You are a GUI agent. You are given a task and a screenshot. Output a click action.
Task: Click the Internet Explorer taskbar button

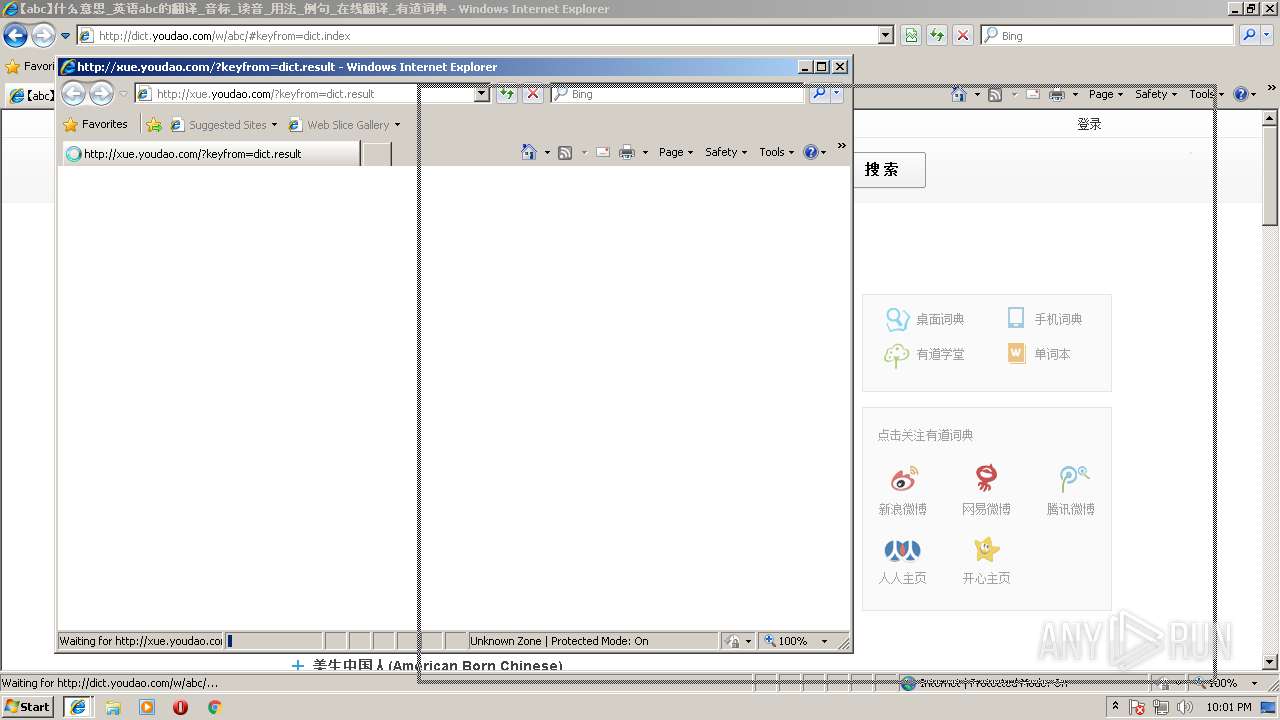click(77, 707)
